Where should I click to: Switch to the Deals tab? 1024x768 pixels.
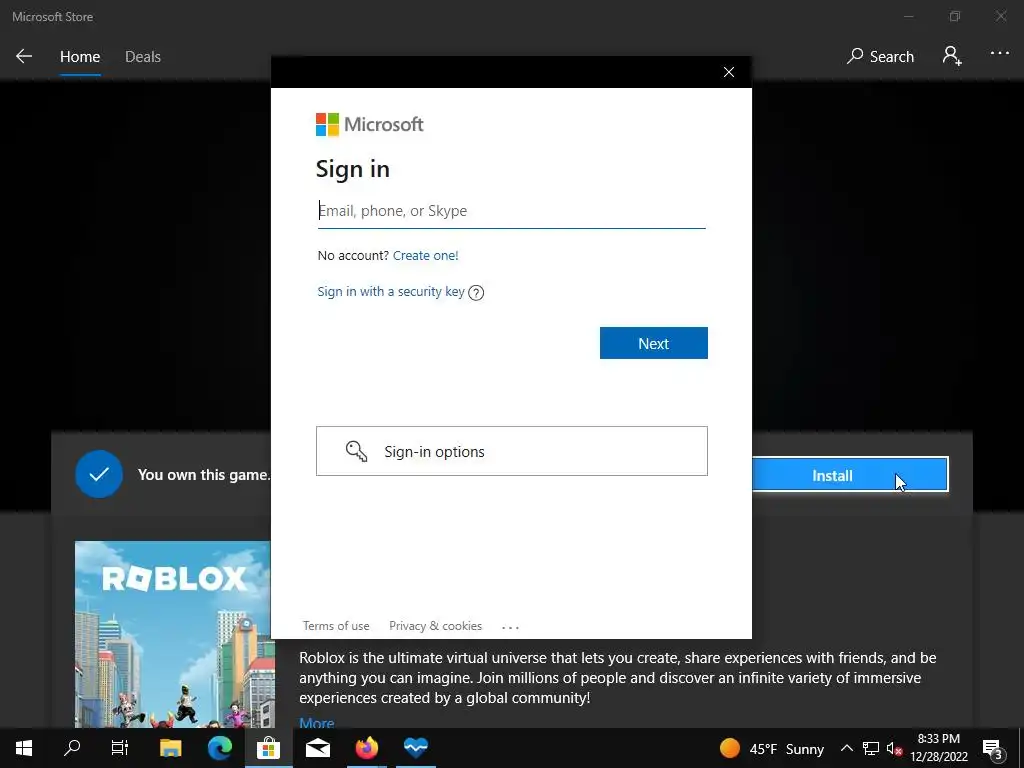click(x=143, y=56)
